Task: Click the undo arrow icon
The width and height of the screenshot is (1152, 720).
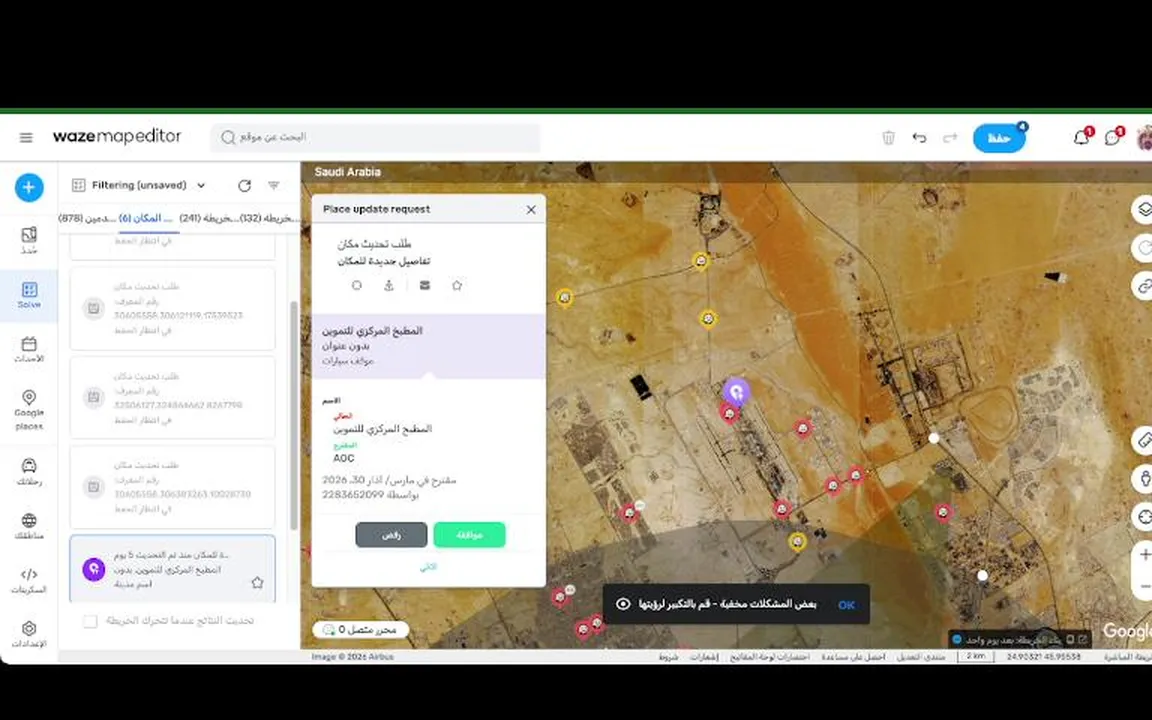Action: (919, 137)
